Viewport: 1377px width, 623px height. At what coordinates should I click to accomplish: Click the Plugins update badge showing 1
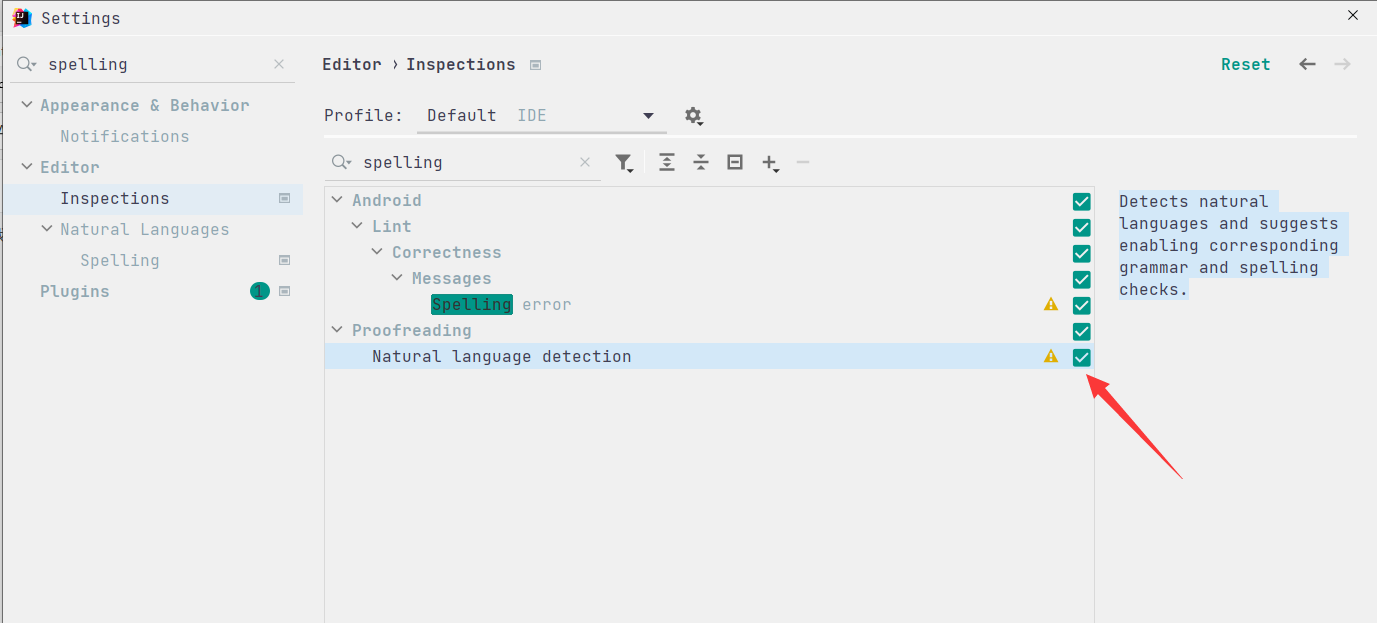pyautogui.click(x=260, y=291)
